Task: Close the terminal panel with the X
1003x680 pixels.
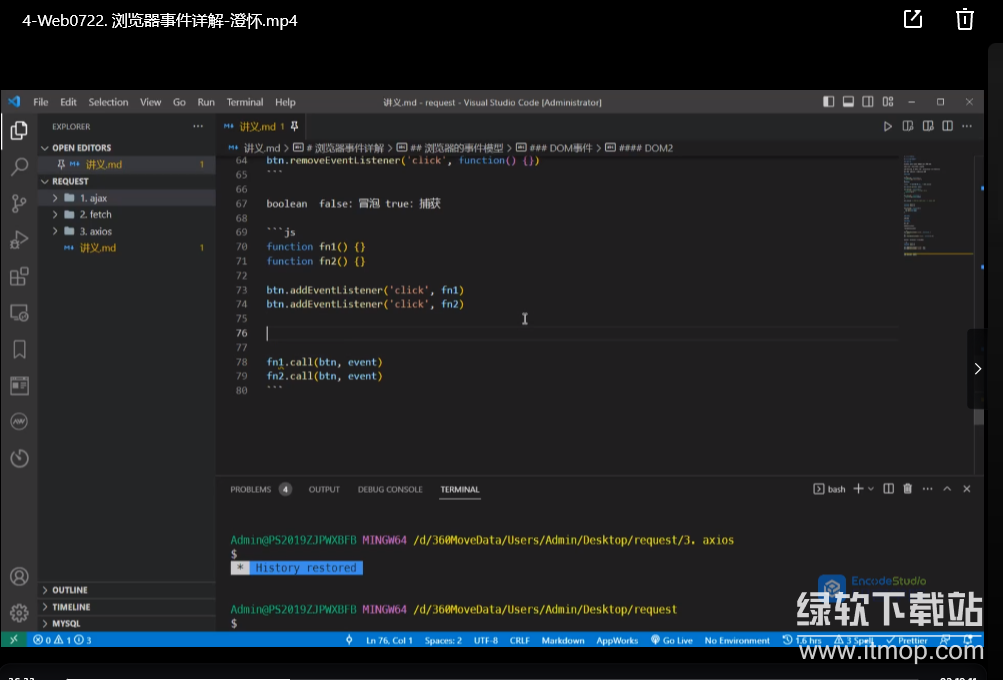Action: pos(967,489)
